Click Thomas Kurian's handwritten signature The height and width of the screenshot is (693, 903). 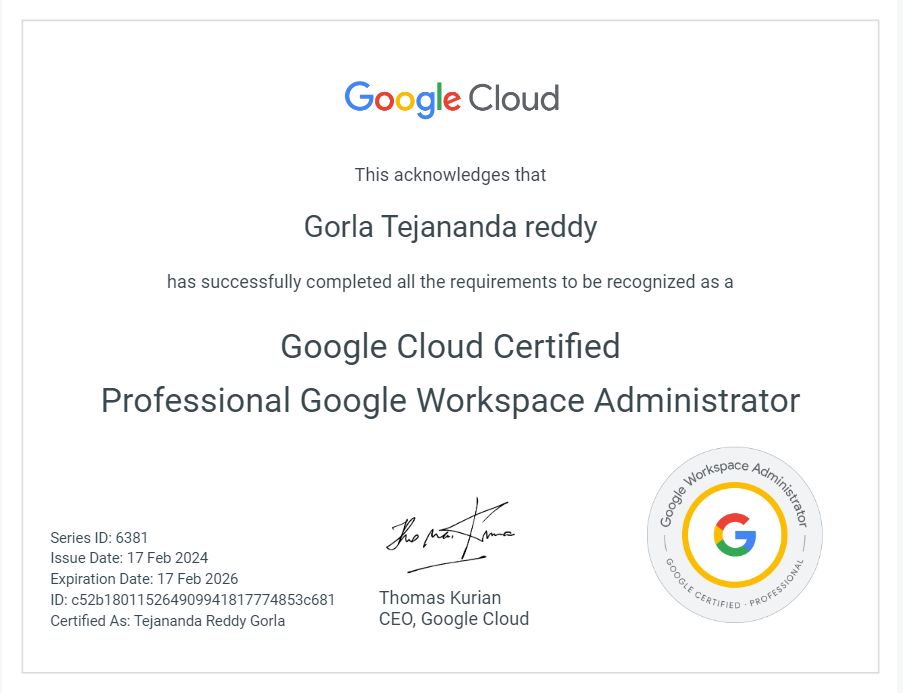tap(451, 536)
